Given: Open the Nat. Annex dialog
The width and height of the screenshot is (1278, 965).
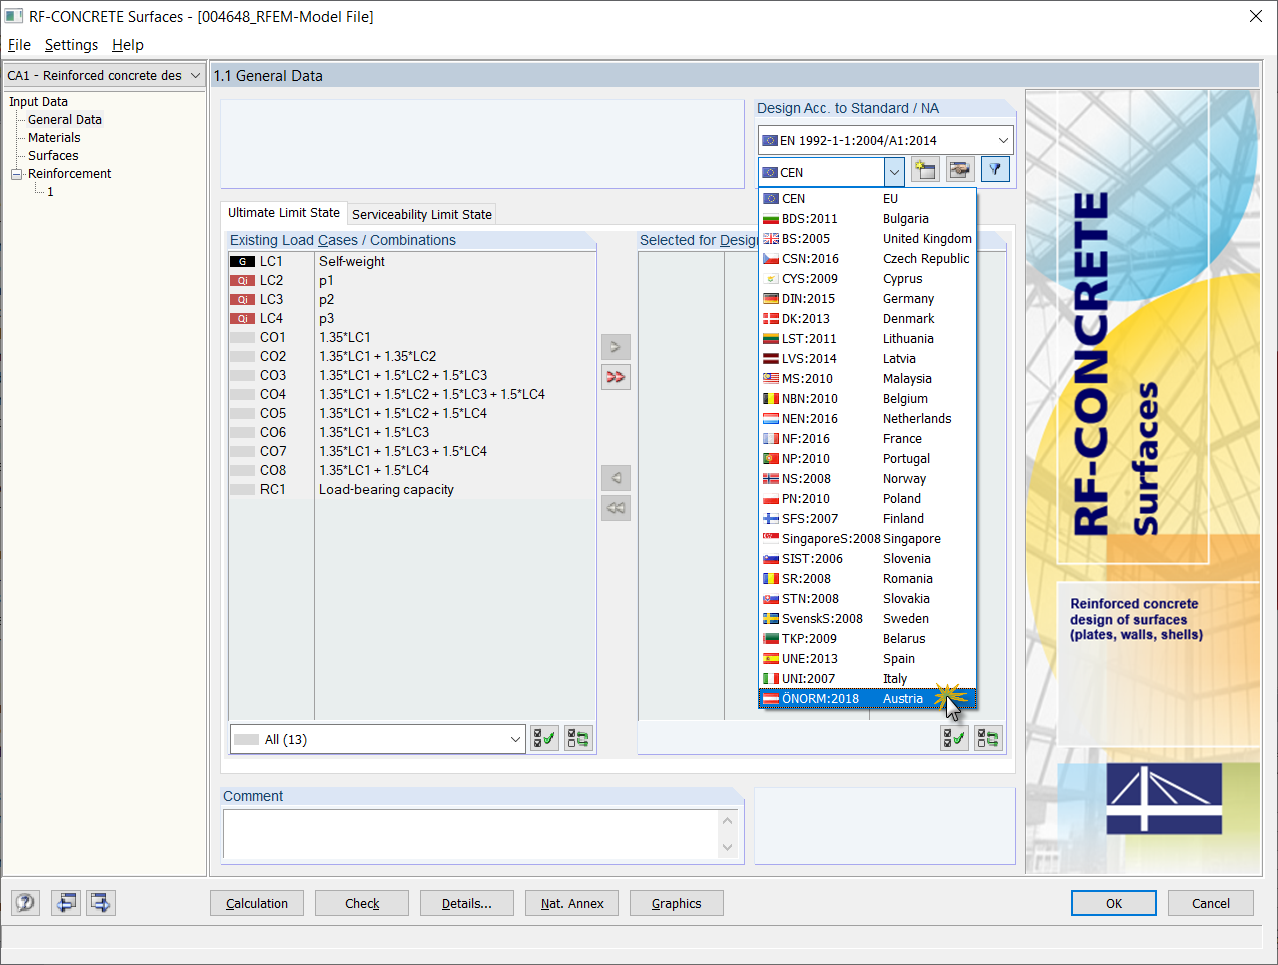Looking at the screenshot, I should point(571,902).
